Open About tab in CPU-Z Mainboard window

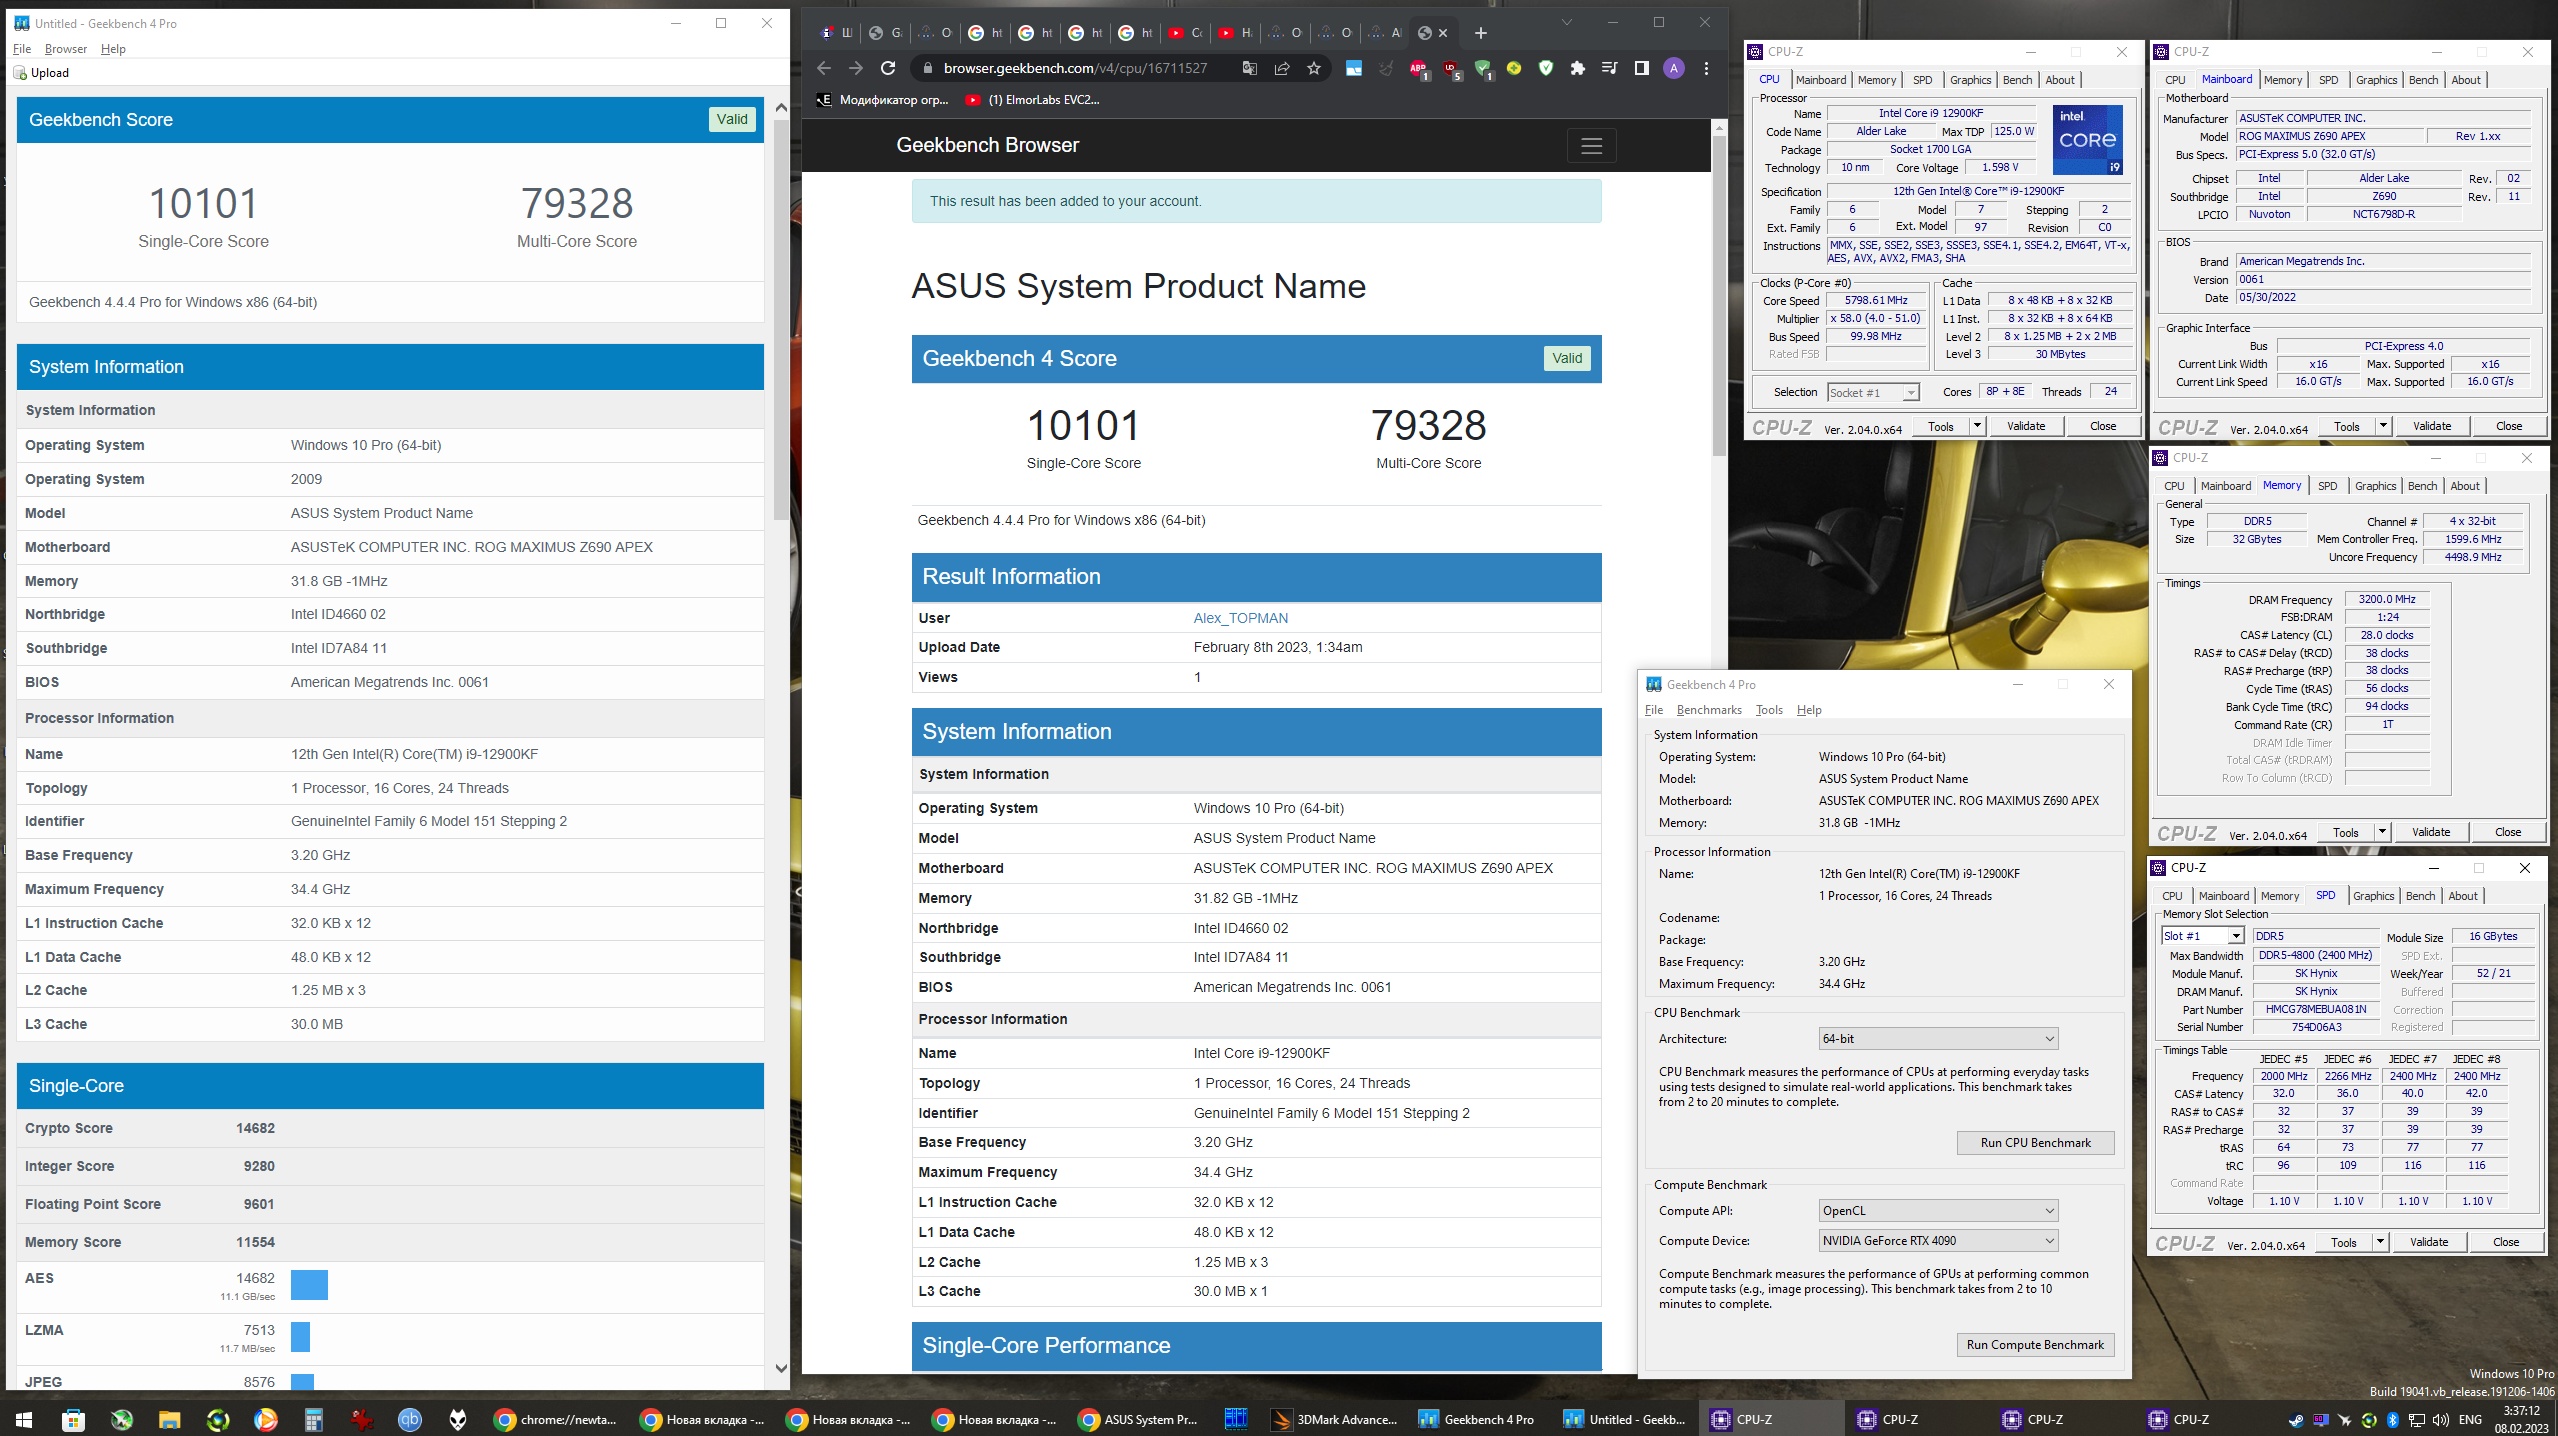click(x=2465, y=80)
